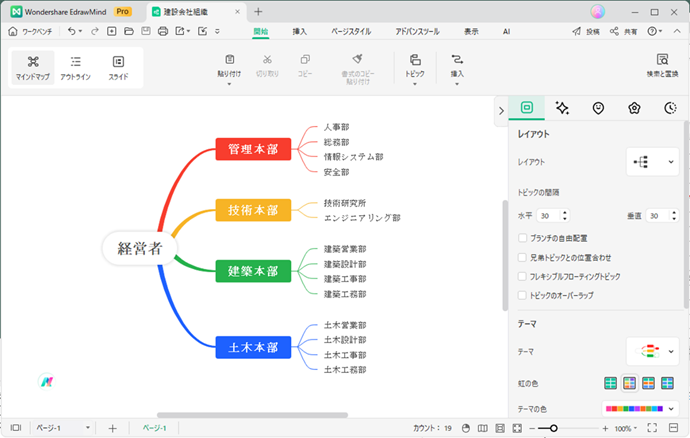Open the 開始 ribbon tab

point(261,31)
